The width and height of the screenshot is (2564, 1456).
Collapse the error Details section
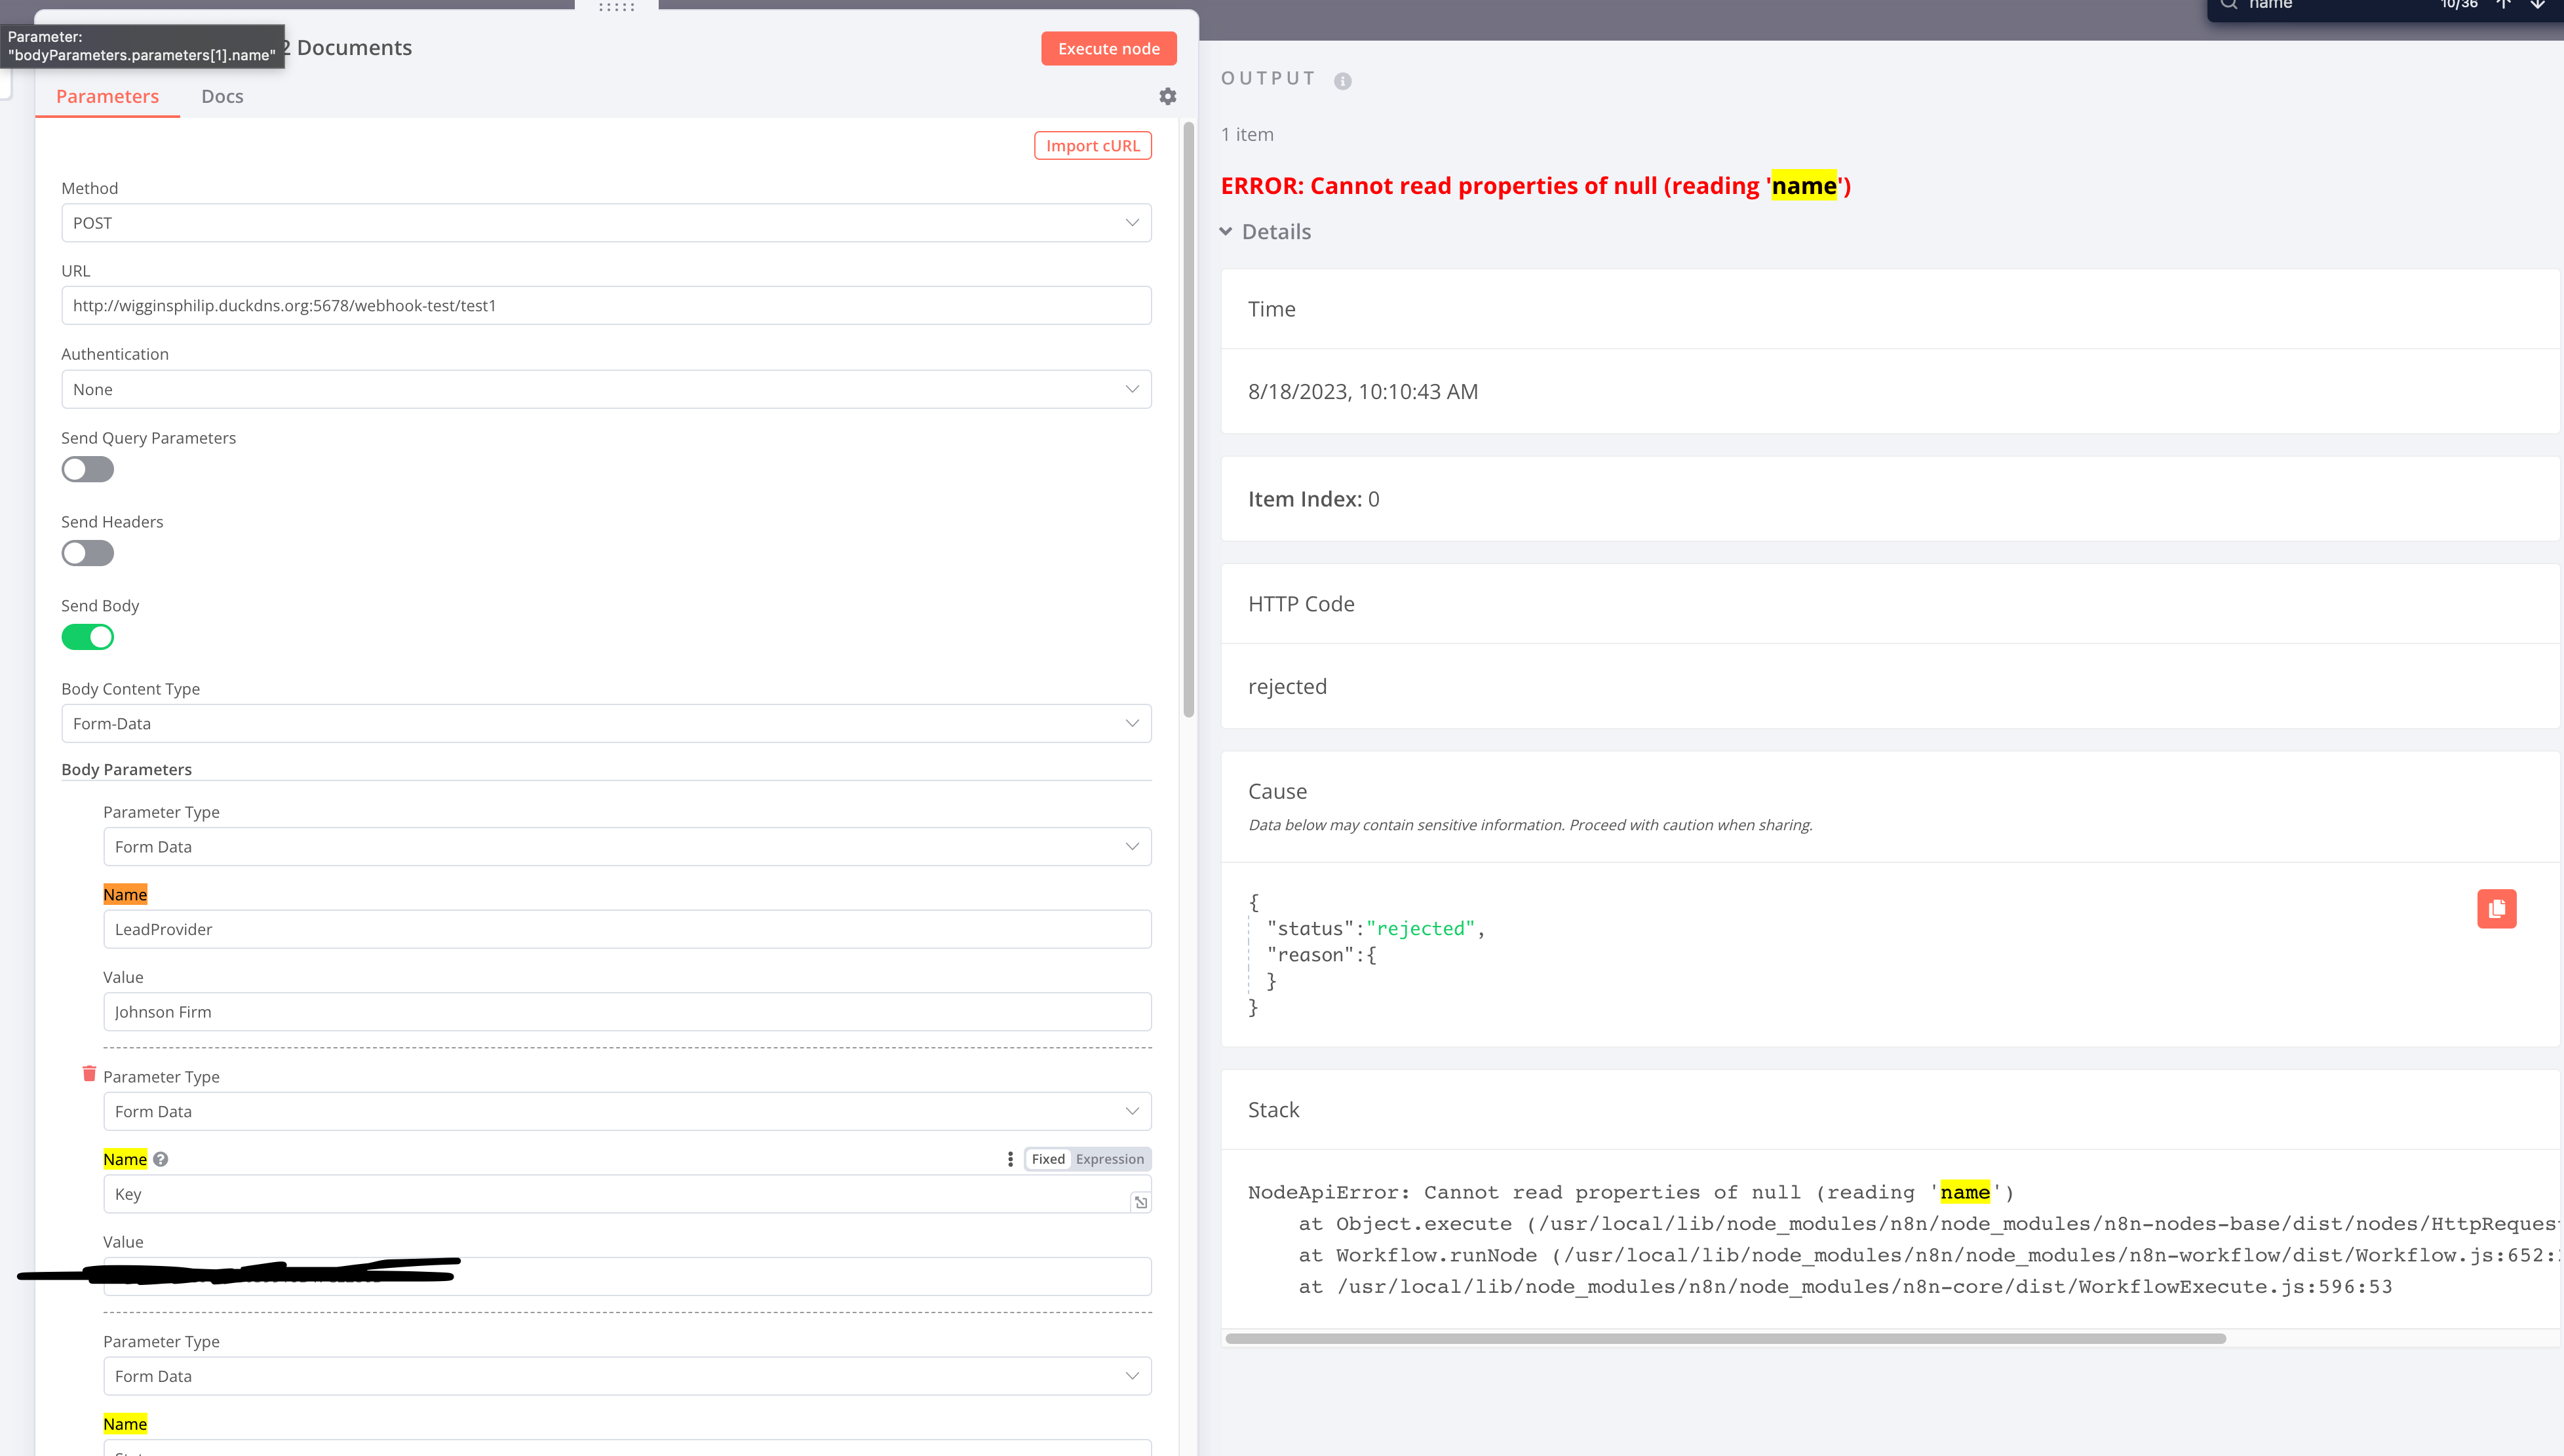[1266, 232]
